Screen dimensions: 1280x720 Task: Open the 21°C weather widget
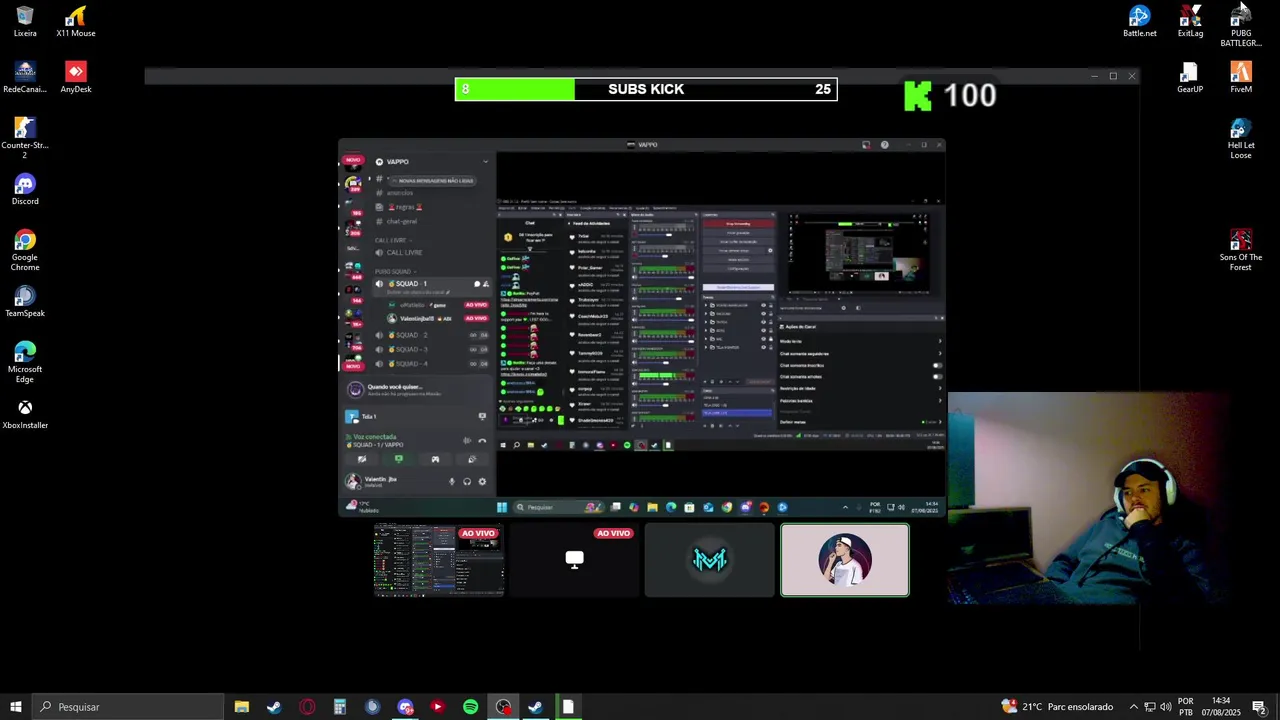1057,707
